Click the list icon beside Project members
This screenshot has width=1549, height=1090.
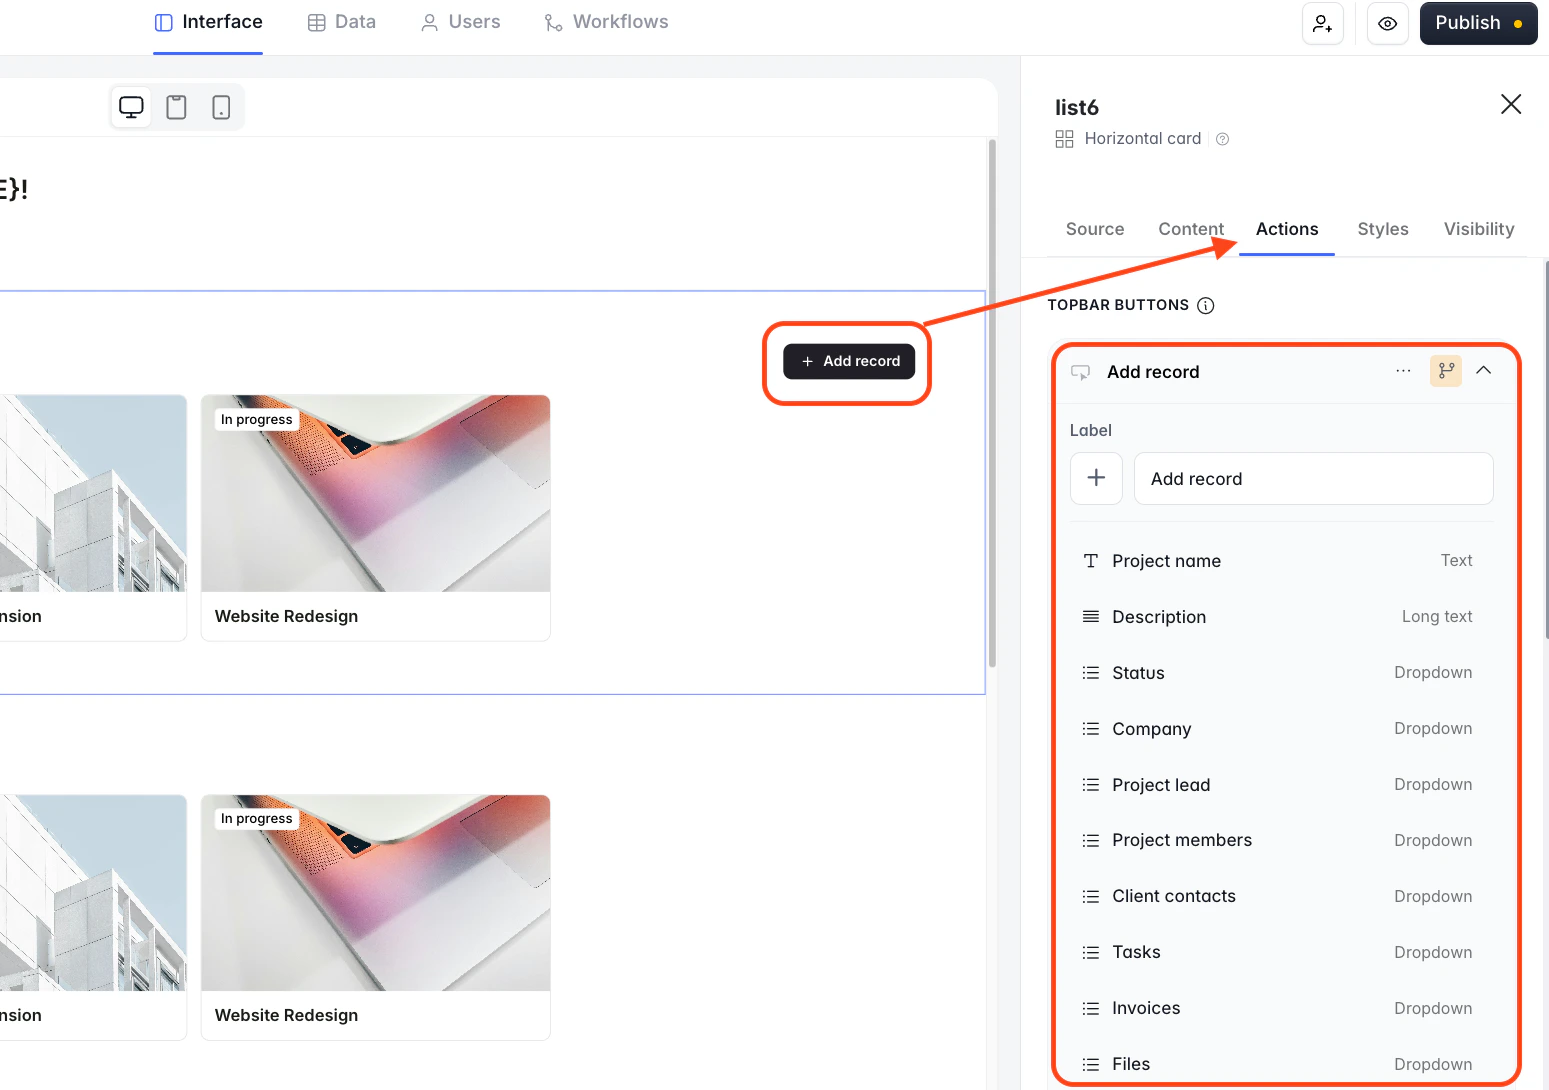(1091, 840)
